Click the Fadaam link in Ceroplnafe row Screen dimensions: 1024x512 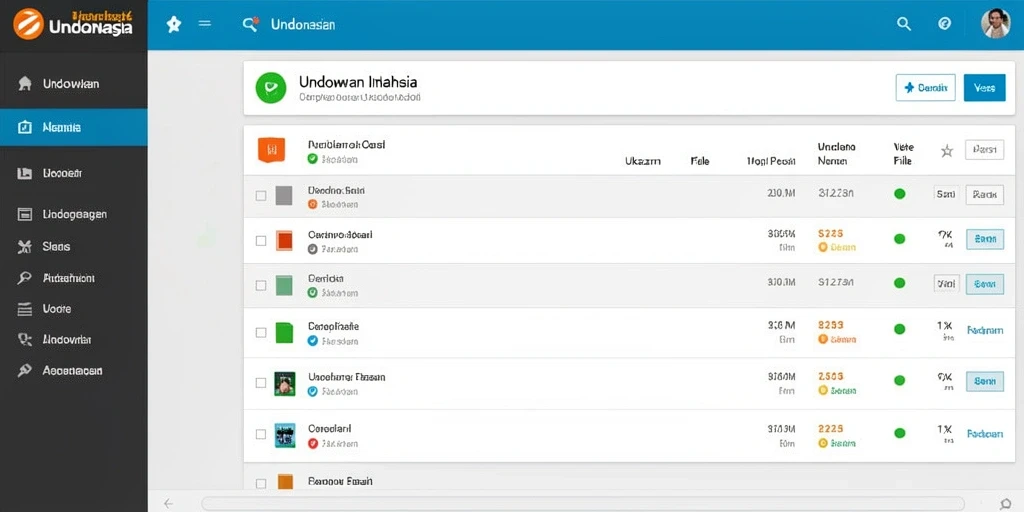(x=985, y=330)
